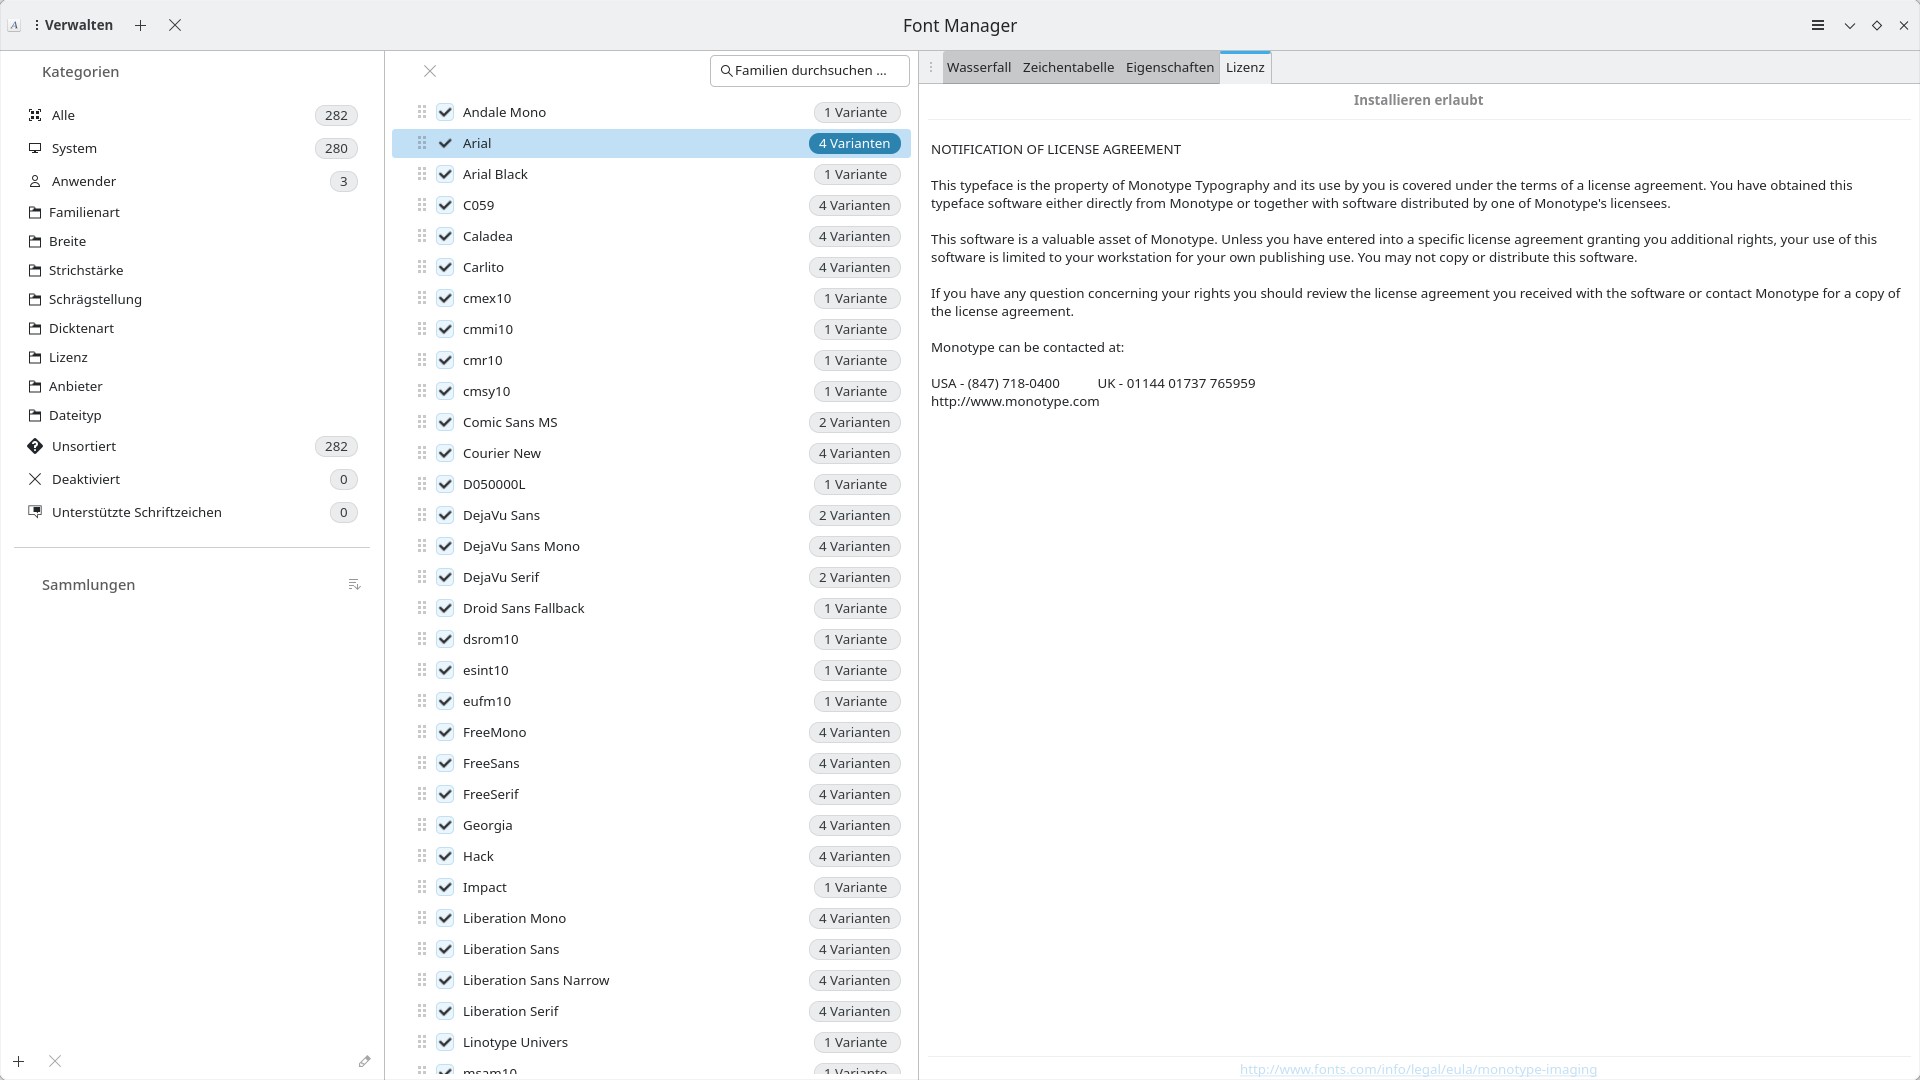The width and height of the screenshot is (1920, 1080).
Task: Uncheck the Andale Mono font checkbox
Action: pyautogui.click(x=445, y=112)
